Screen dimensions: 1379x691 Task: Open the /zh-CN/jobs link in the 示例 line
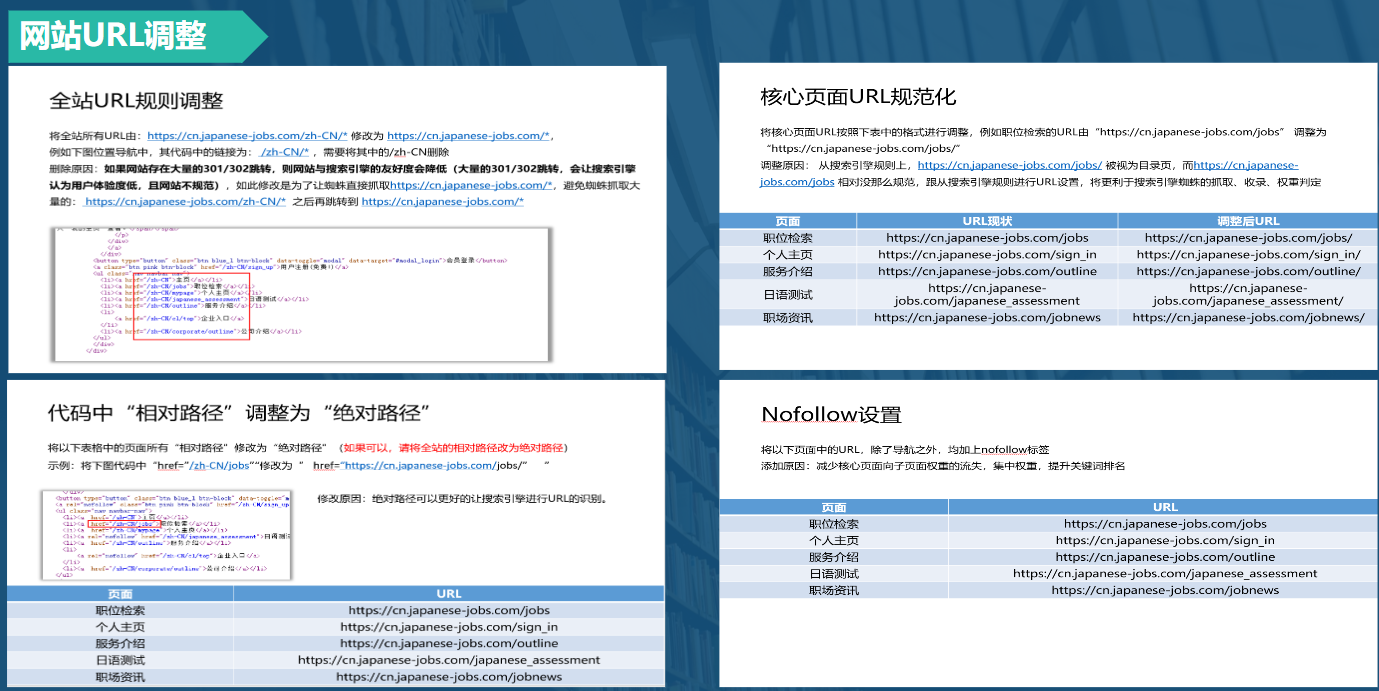[220, 465]
